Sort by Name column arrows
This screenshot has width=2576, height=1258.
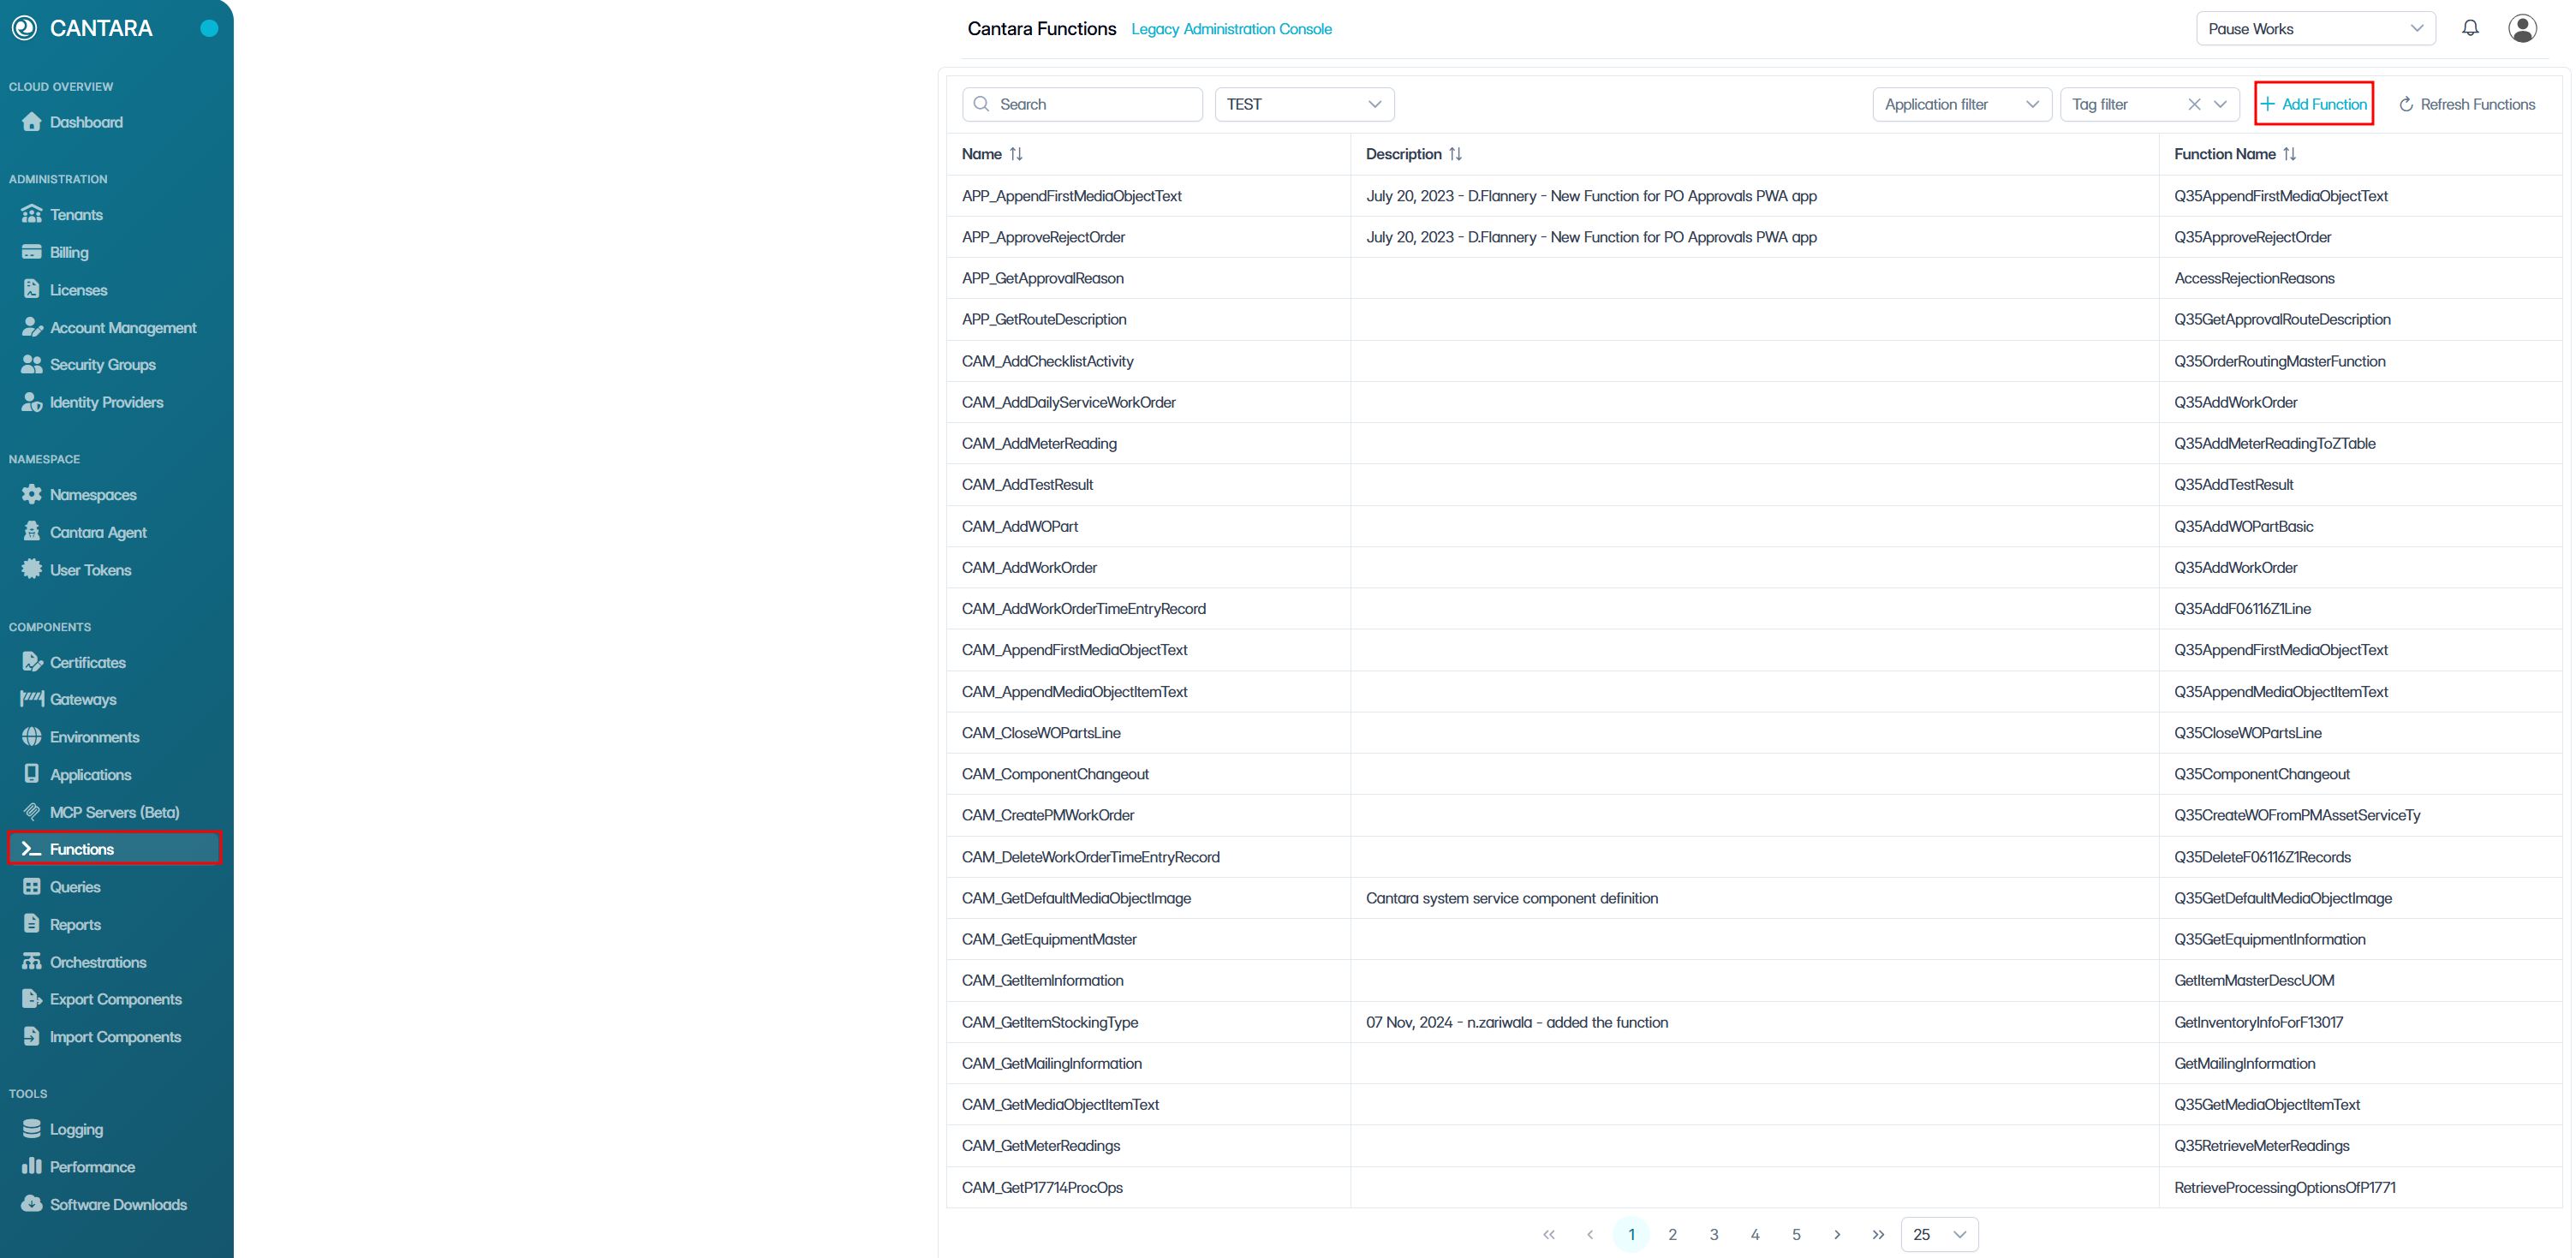pos(1016,154)
